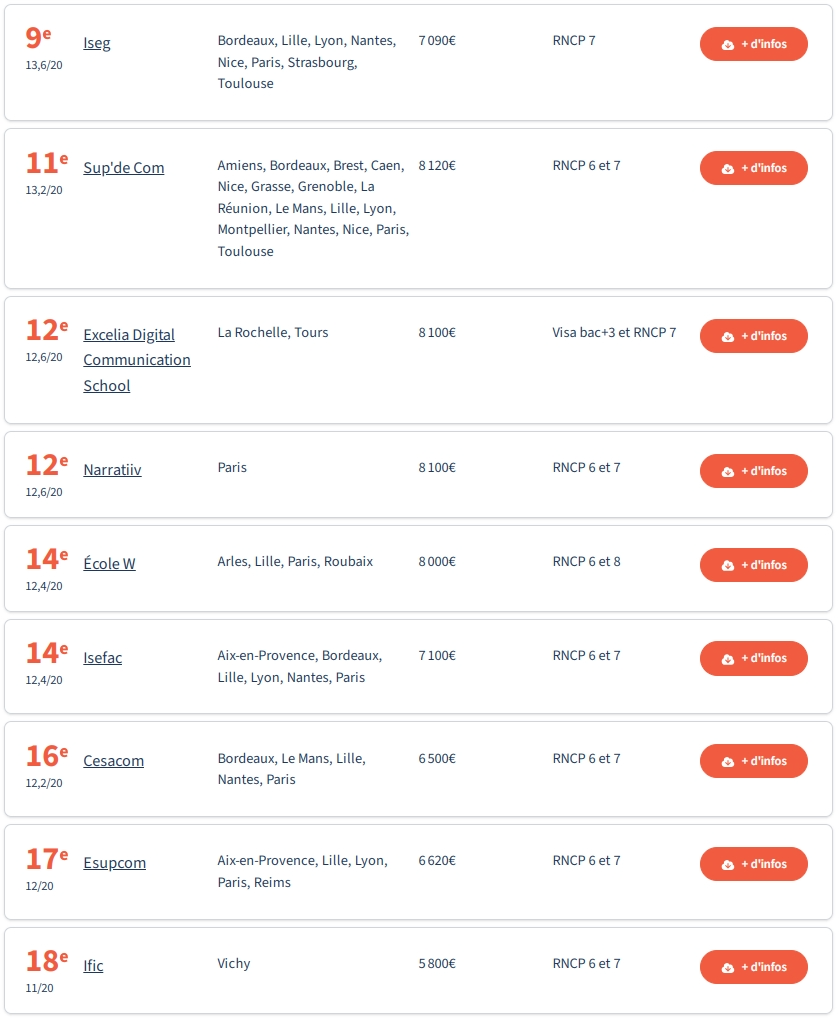
Task: Follow the Ific school link
Action: point(93,965)
